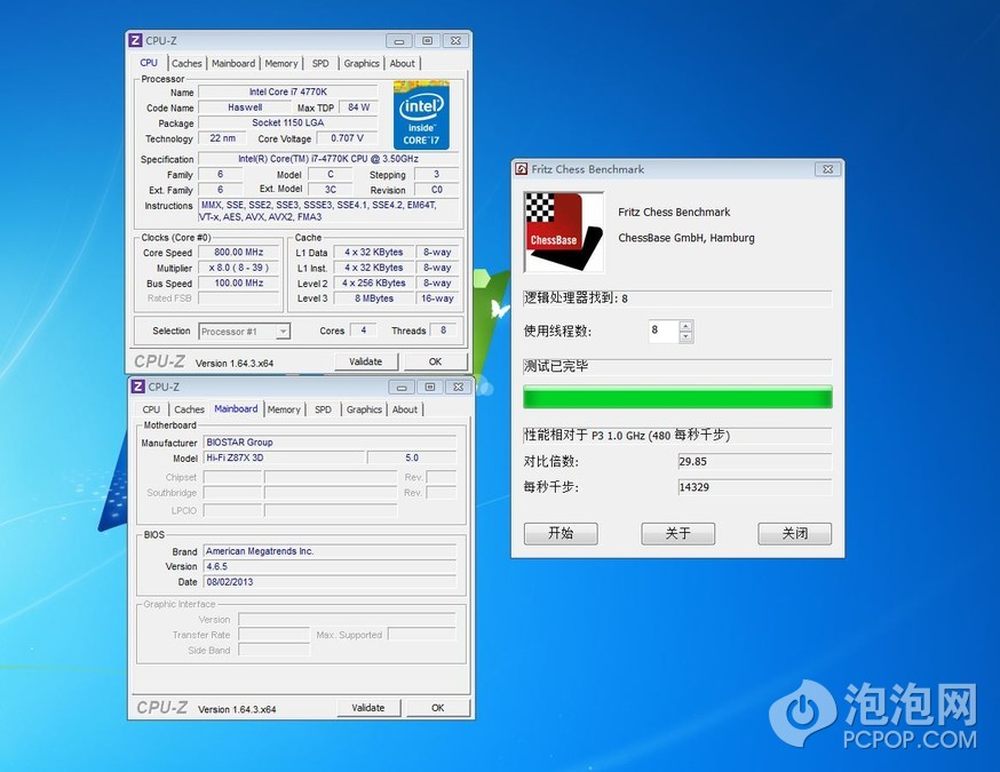
Task: Open Graphics tab in lower CPU-Z window
Action: (x=364, y=410)
